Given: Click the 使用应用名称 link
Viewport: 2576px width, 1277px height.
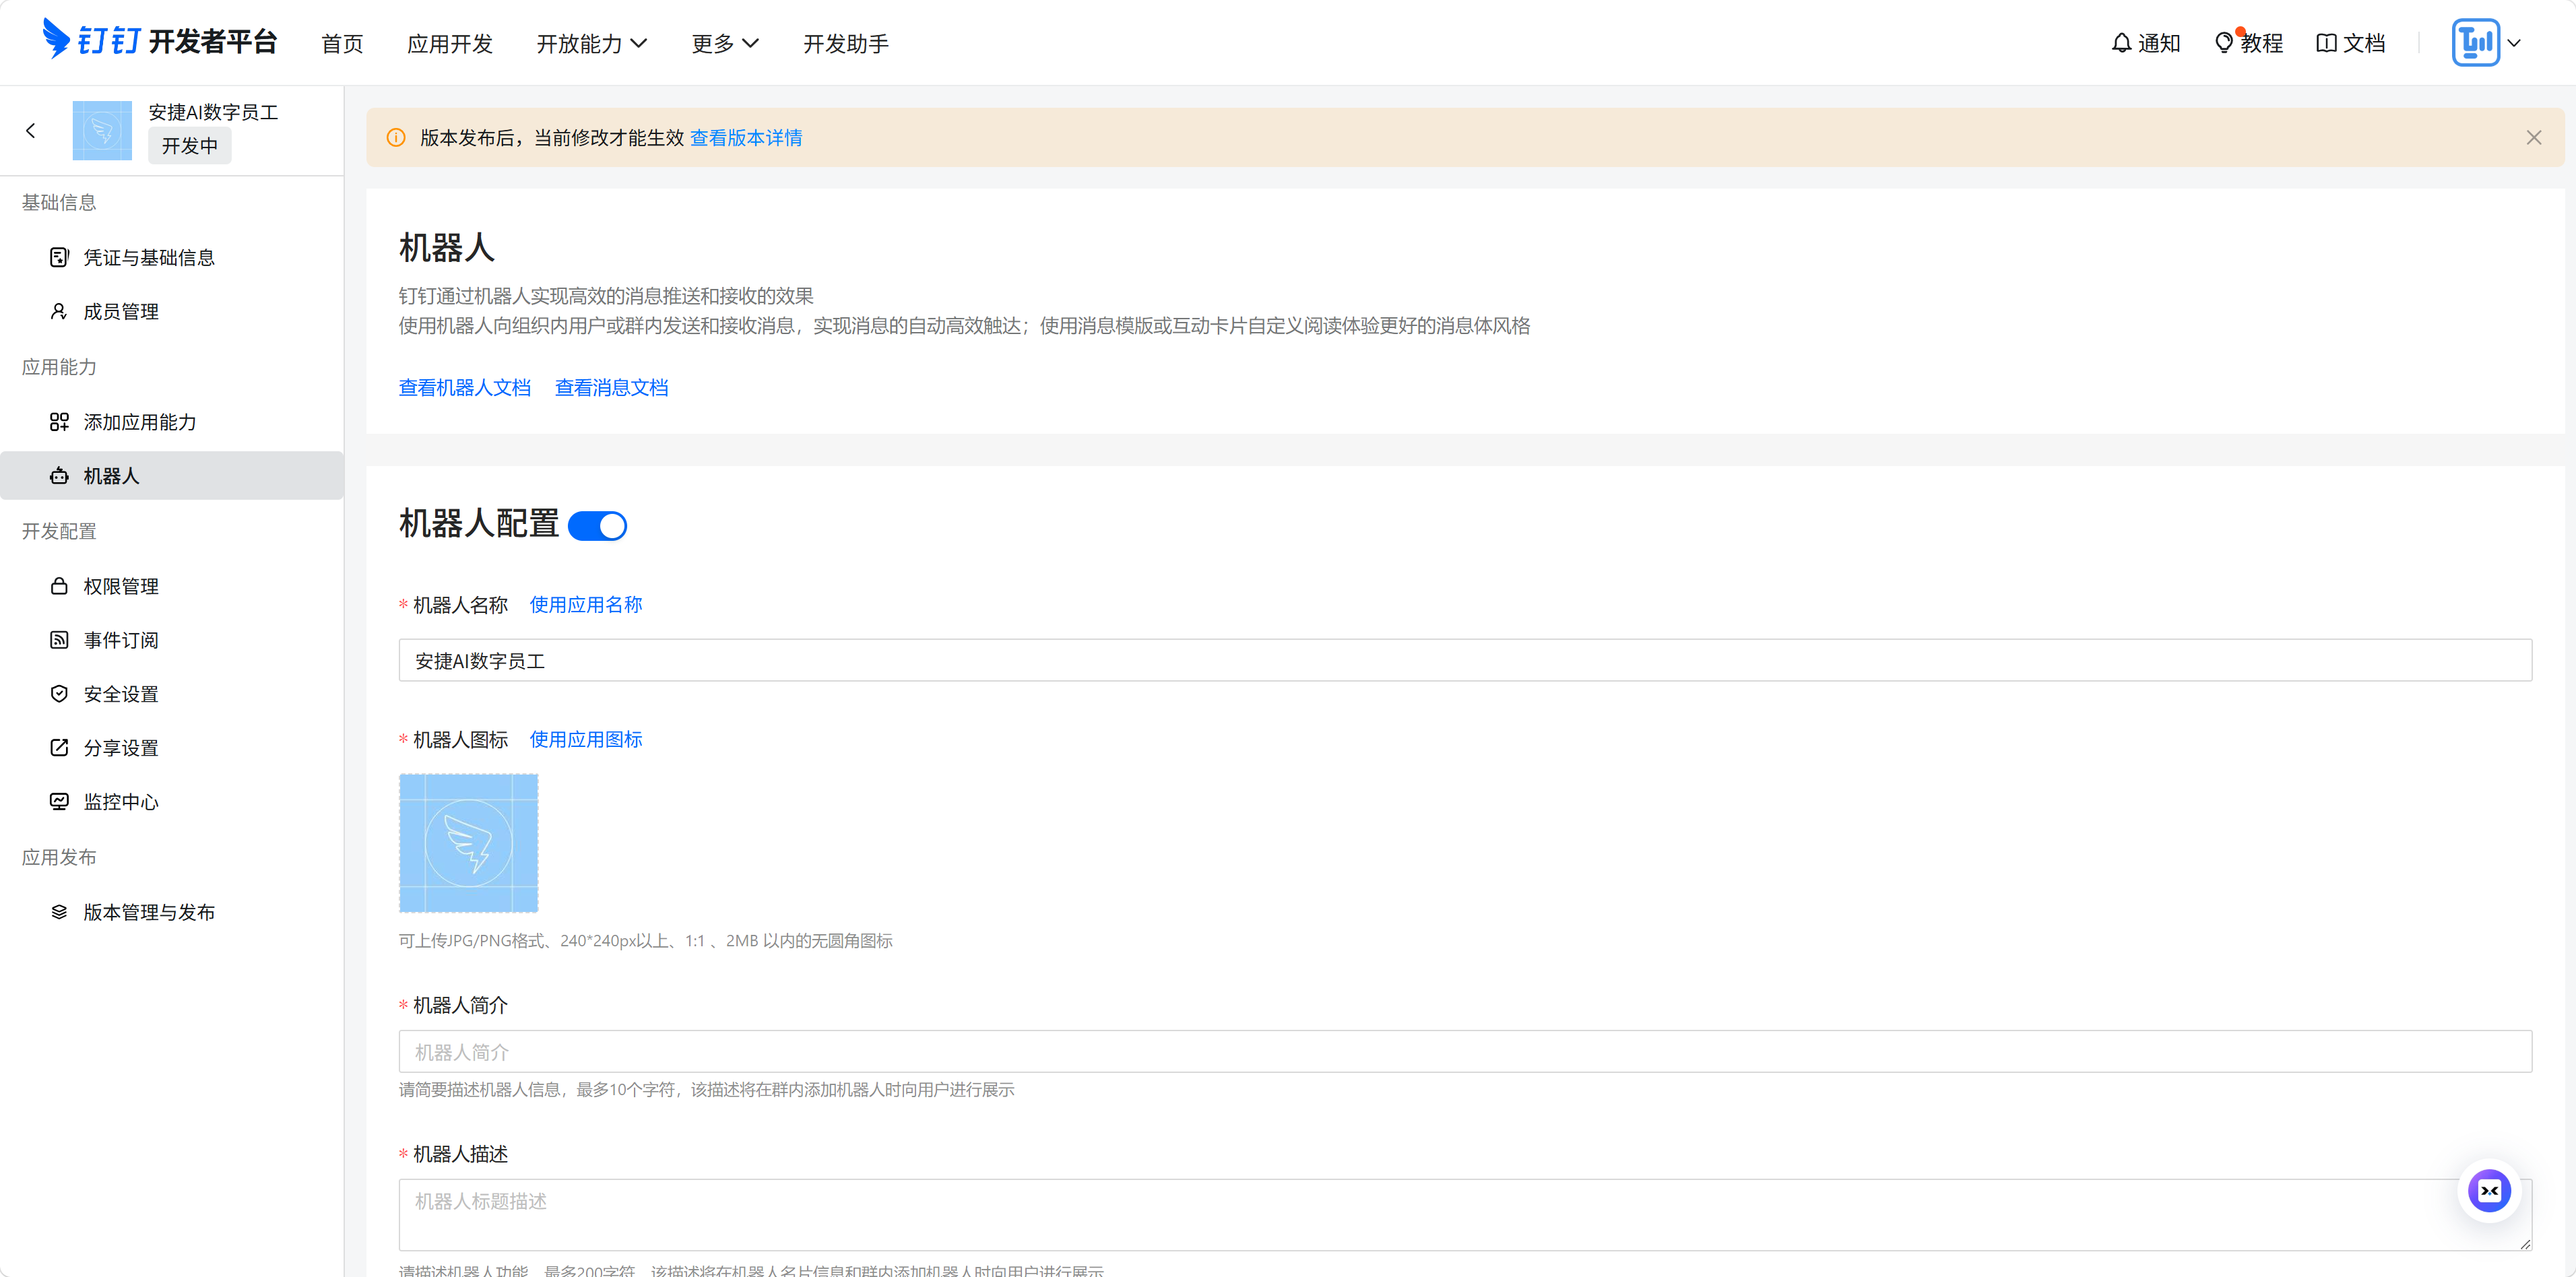Looking at the screenshot, I should [586, 605].
